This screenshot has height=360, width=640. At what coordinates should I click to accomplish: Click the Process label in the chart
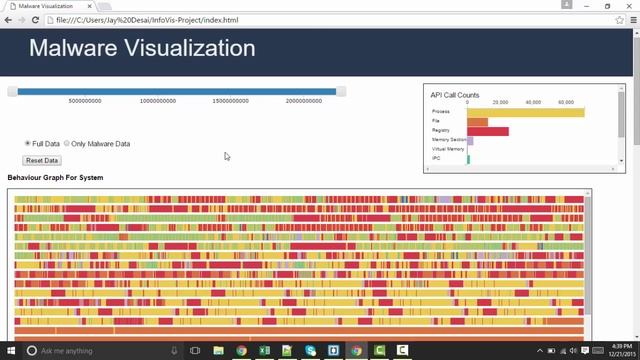(x=440, y=111)
